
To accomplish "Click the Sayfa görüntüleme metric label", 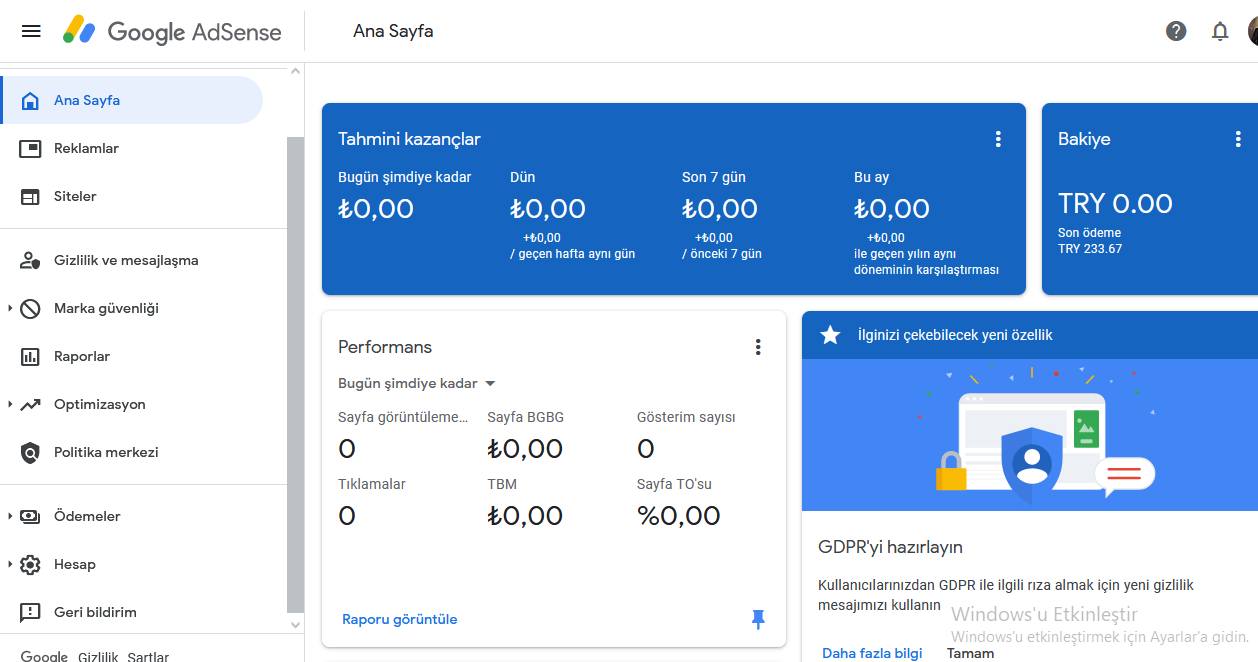I will [x=403, y=417].
